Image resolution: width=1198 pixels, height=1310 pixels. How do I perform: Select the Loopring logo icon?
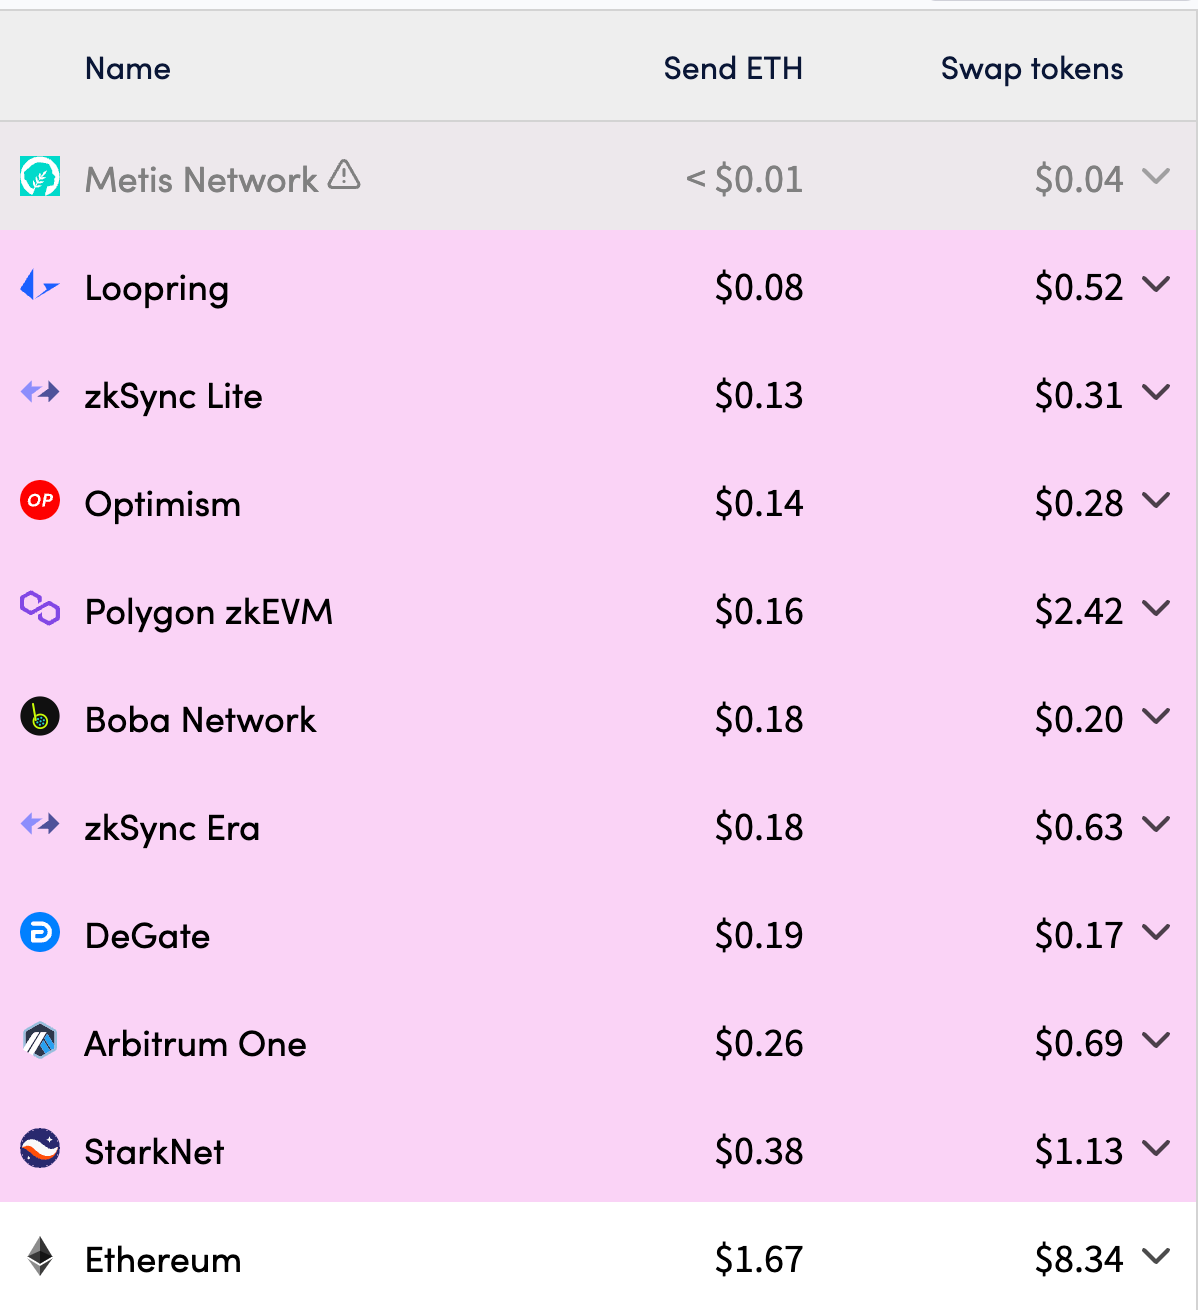tap(39, 286)
